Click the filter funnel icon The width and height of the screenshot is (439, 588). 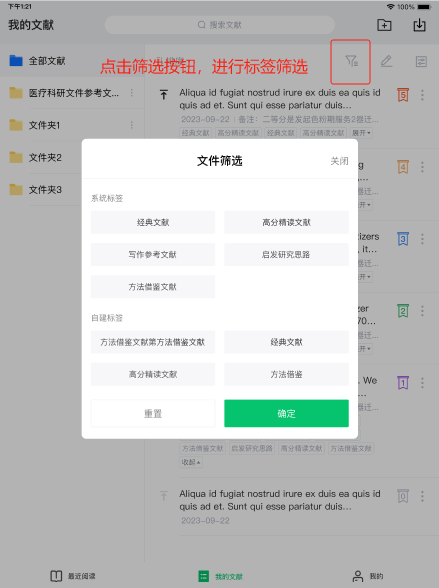pos(352,61)
